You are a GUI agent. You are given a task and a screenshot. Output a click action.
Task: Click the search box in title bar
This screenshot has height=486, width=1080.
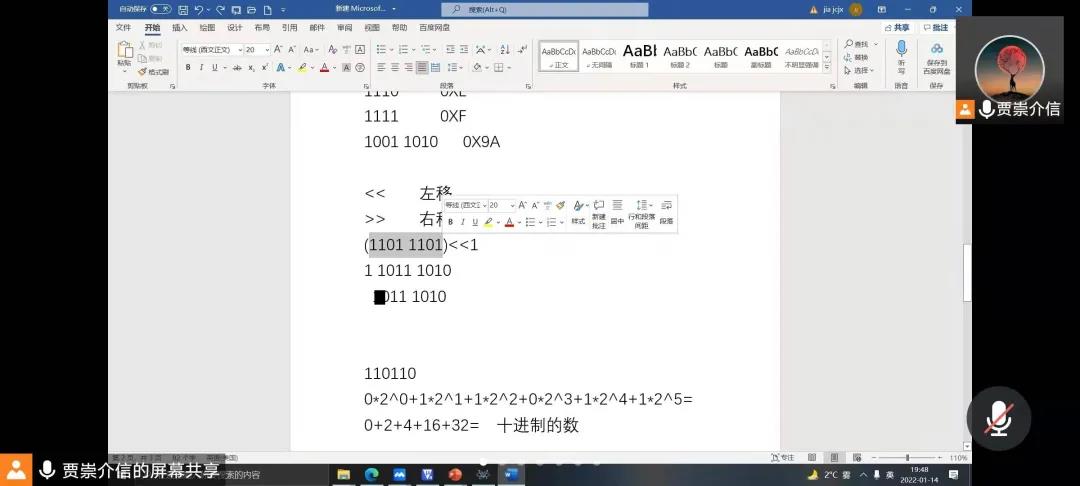point(500,9)
